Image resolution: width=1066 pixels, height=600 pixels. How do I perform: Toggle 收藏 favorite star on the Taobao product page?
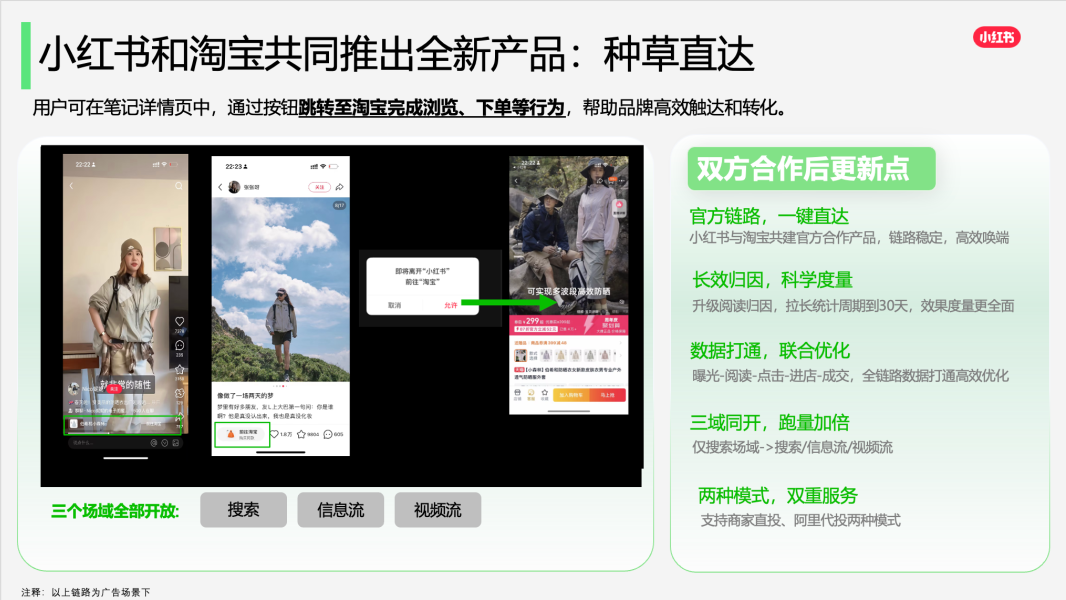click(x=545, y=394)
